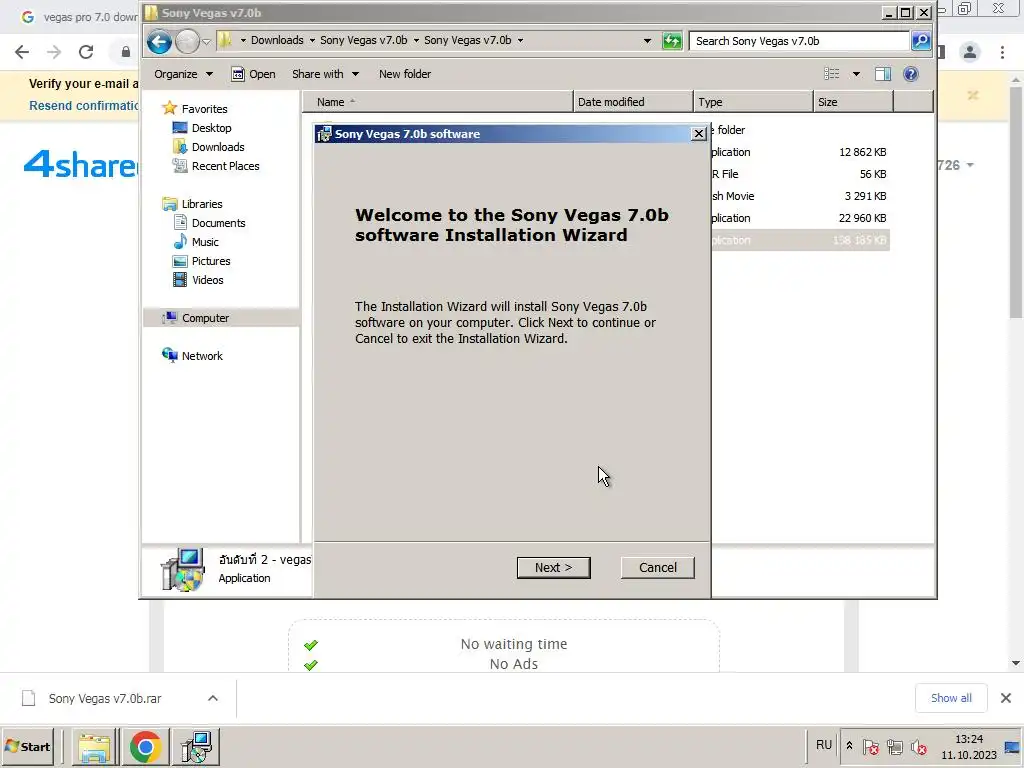Expand dropdown arrow after Downloads breadcrumb
The width and height of the screenshot is (1024, 768).
pyautogui.click(x=312, y=40)
